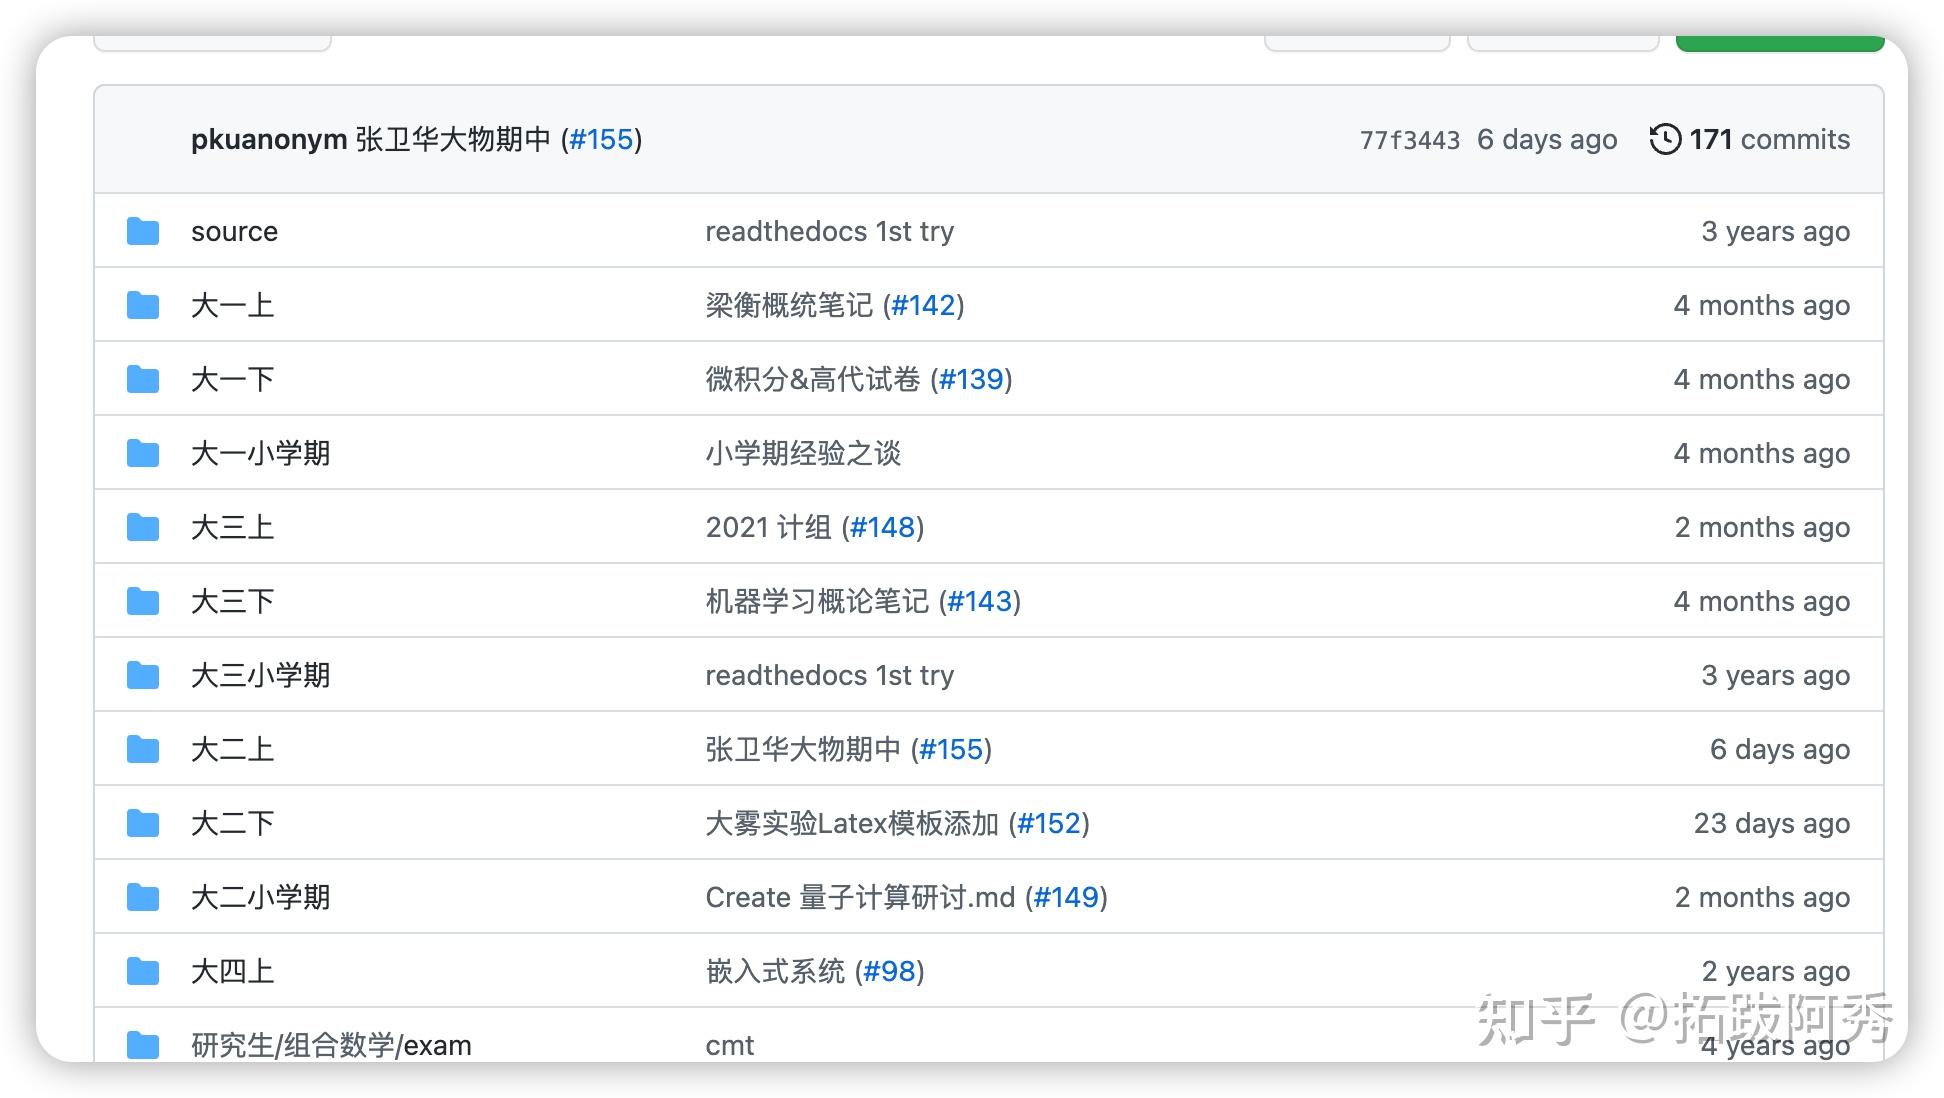Click the source folder icon
This screenshot has height=1098, width=1944.
143,231
